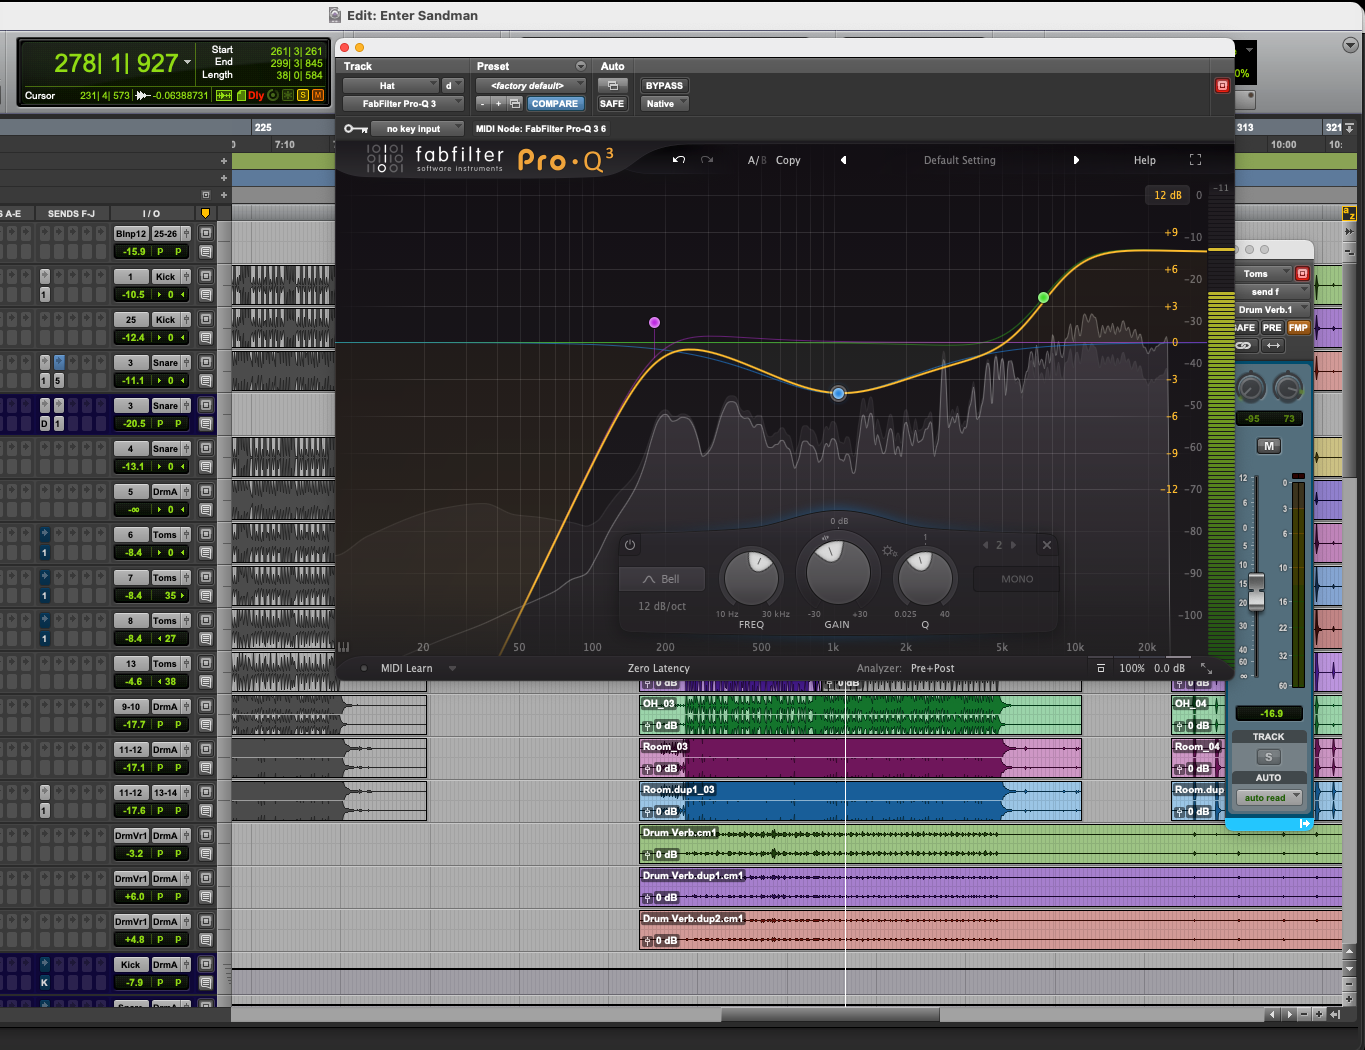
Task: Enter full screen mode in Pro-Q
Action: (x=1195, y=160)
